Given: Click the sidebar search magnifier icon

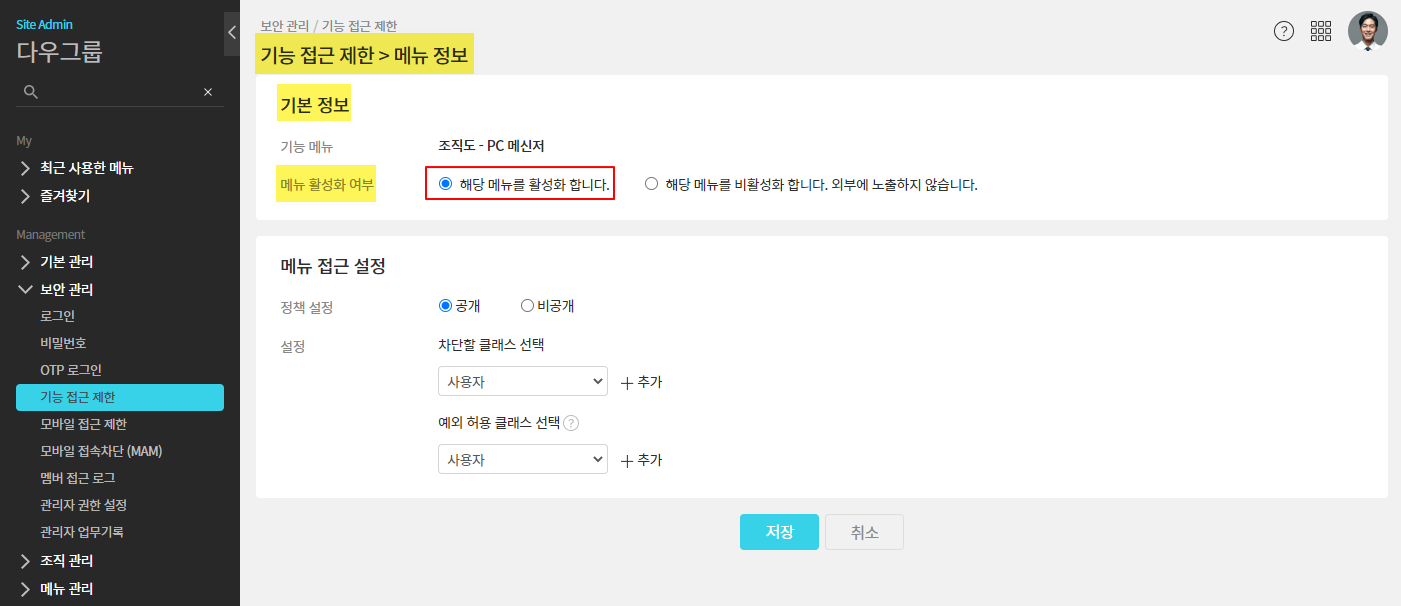Looking at the screenshot, I should coord(31,92).
